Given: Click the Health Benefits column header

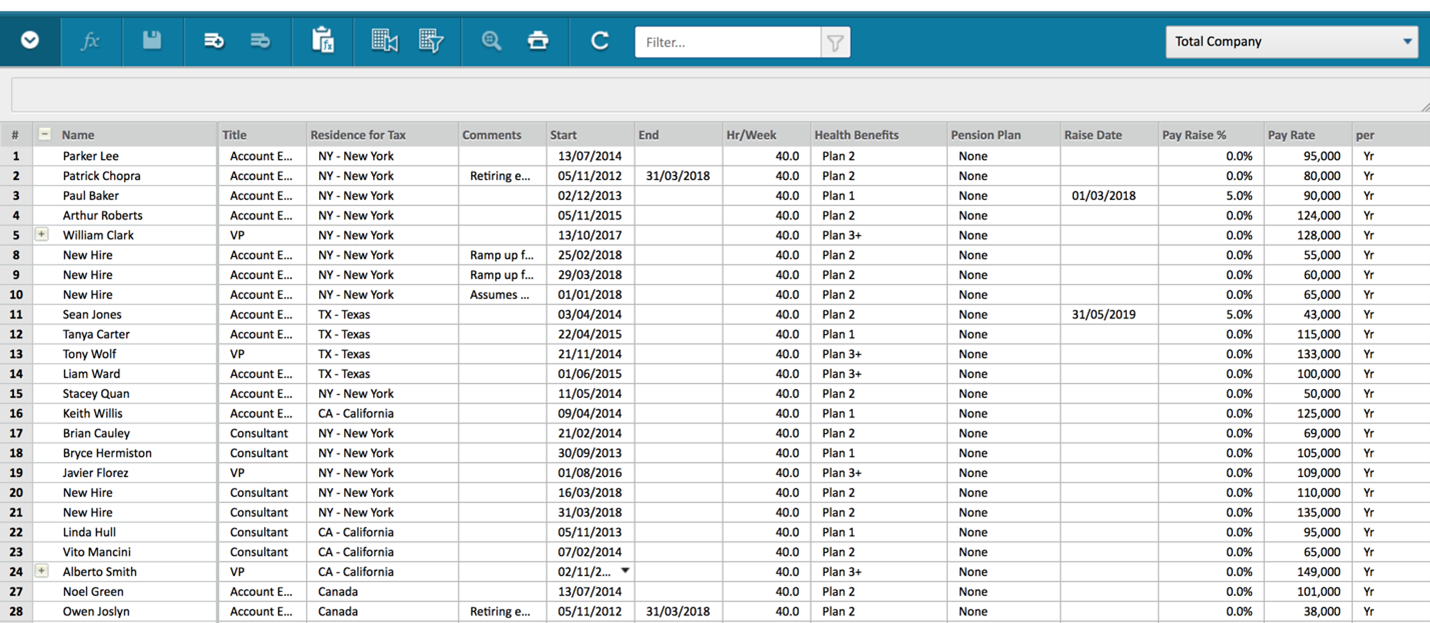Looking at the screenshot, I should pos(856,135).
